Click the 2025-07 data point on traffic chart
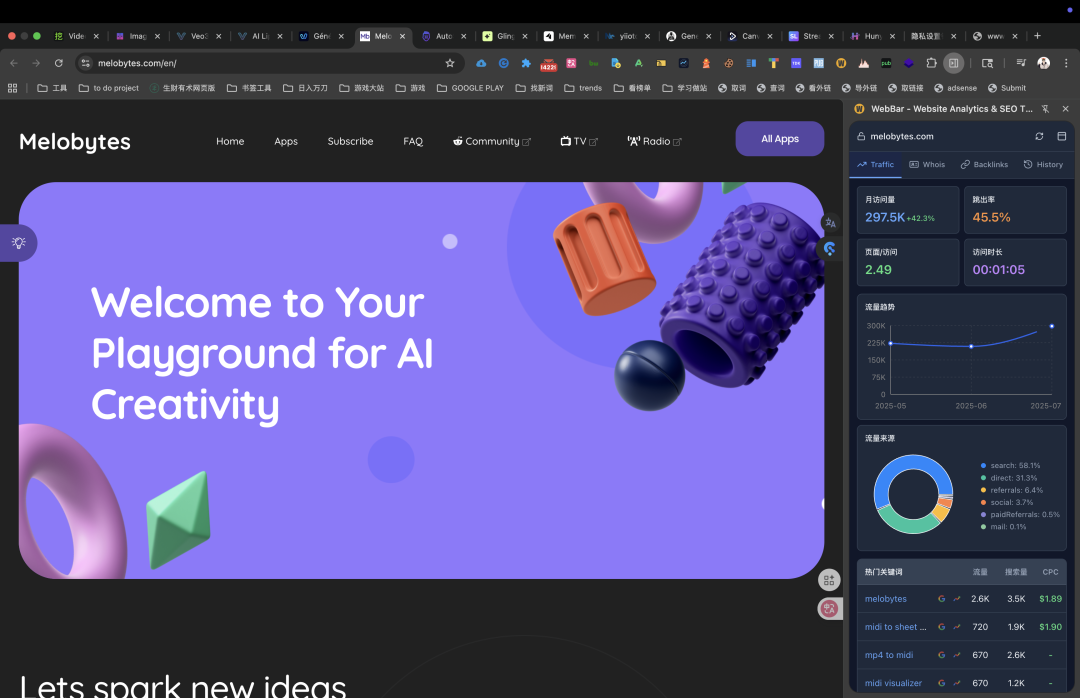Viewport: 1080px width, 698px height. (x=1052, y=326)
